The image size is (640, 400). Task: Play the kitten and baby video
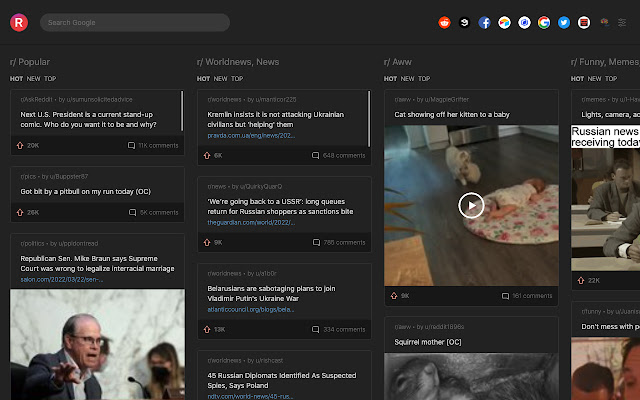coord(471,205)
